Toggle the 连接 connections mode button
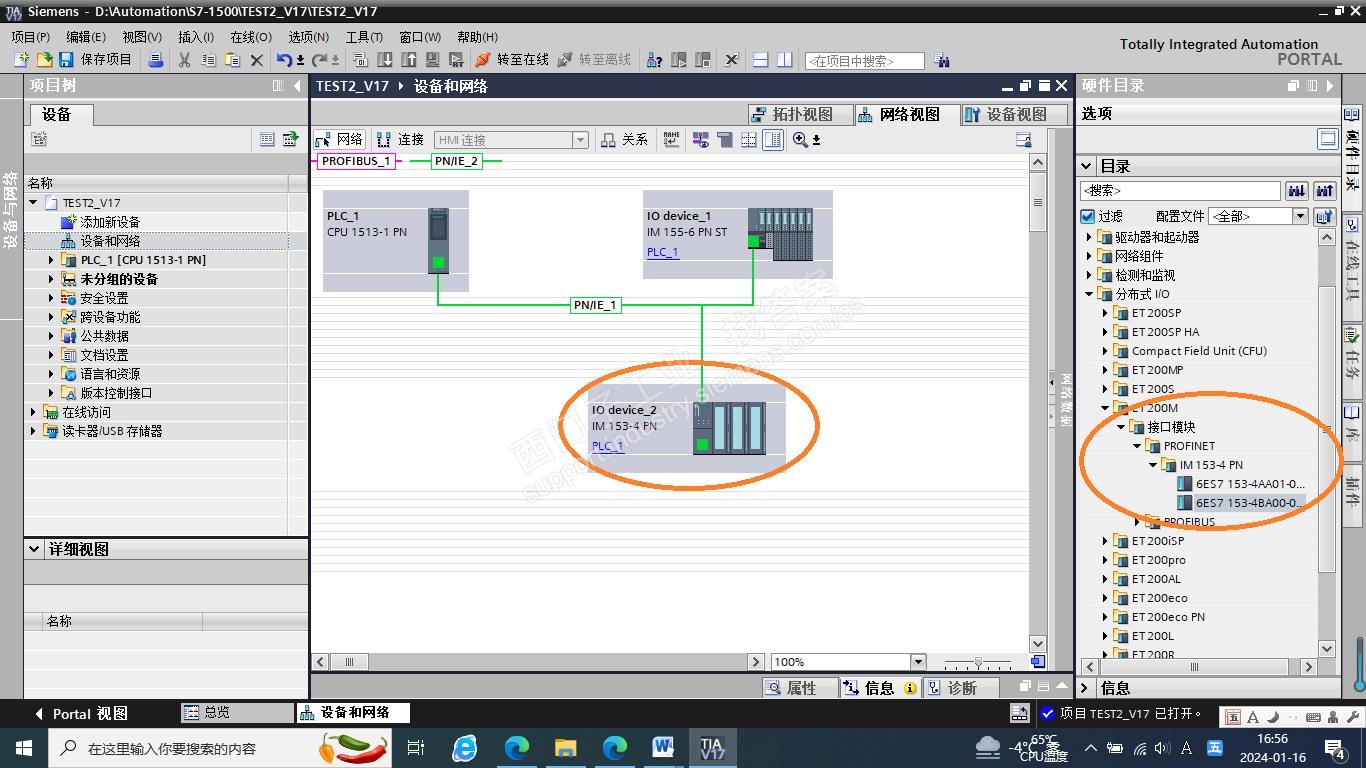1366x768 pixels. point(400,140)
